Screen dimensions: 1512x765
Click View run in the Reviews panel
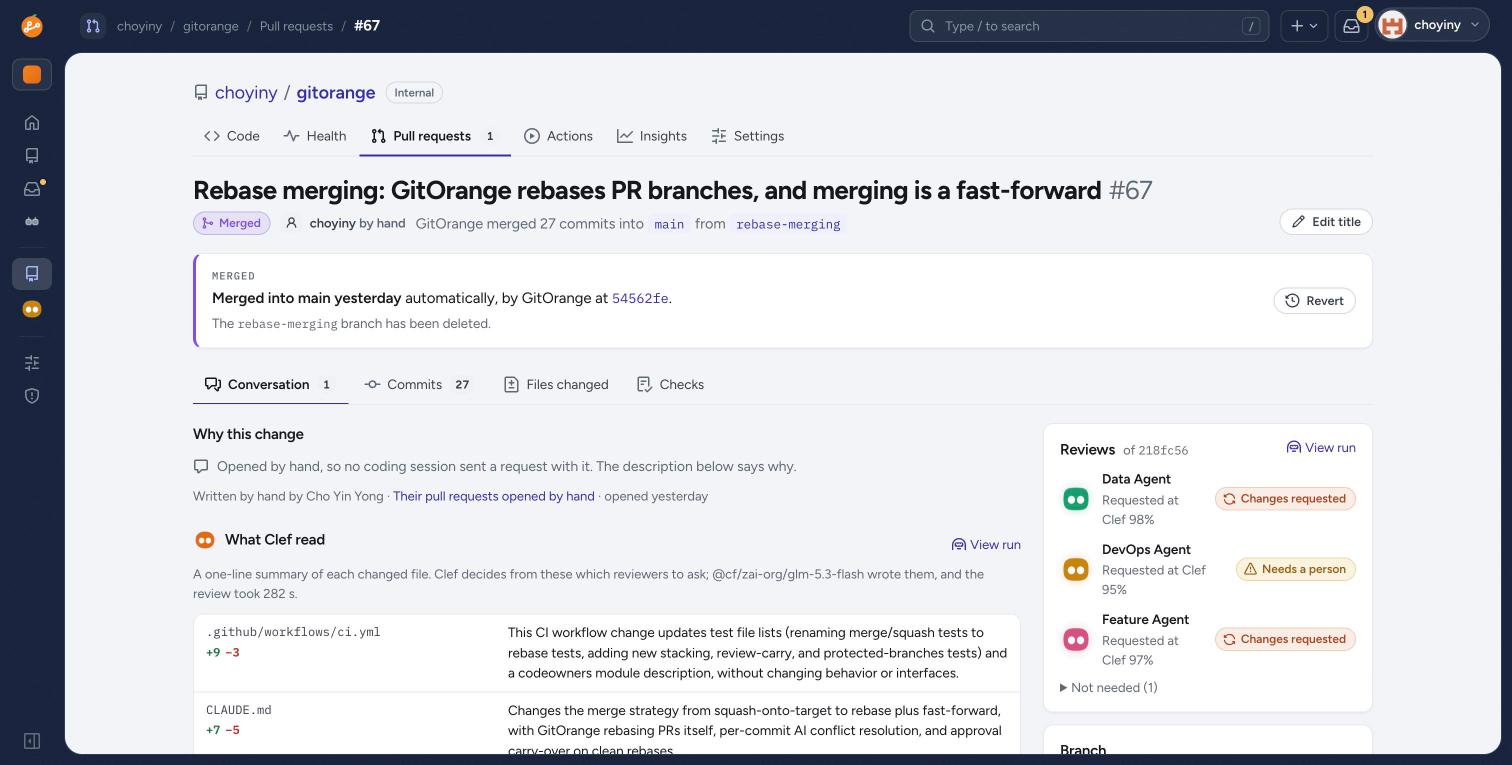click(1321, 448)
